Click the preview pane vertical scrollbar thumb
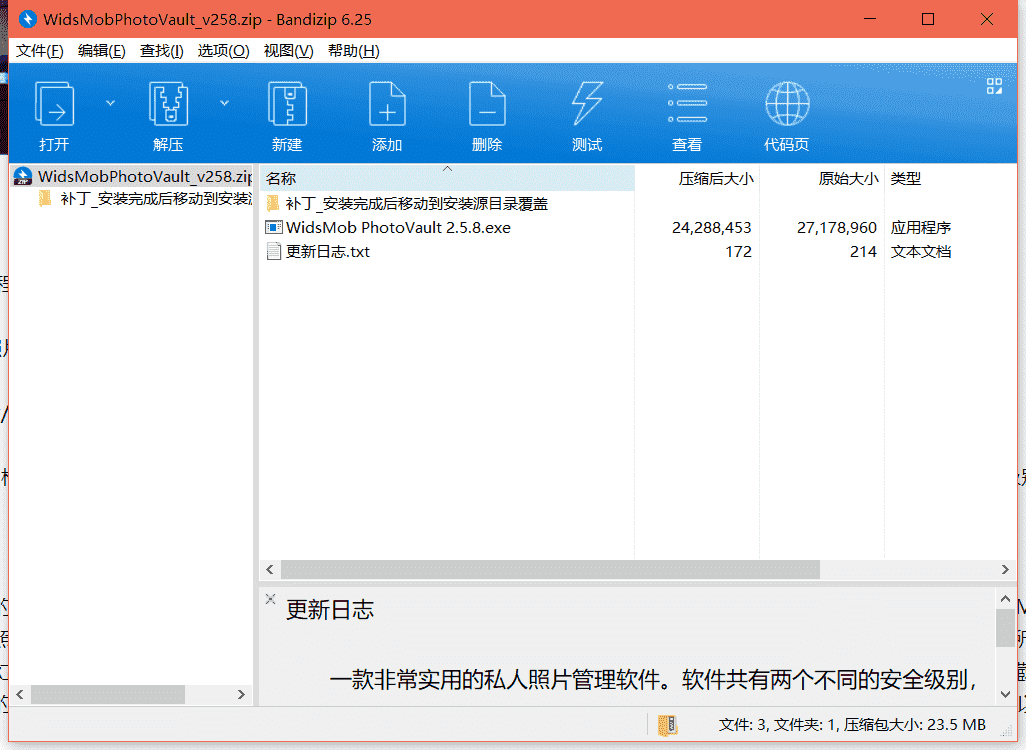 (x=1005, y=628)
